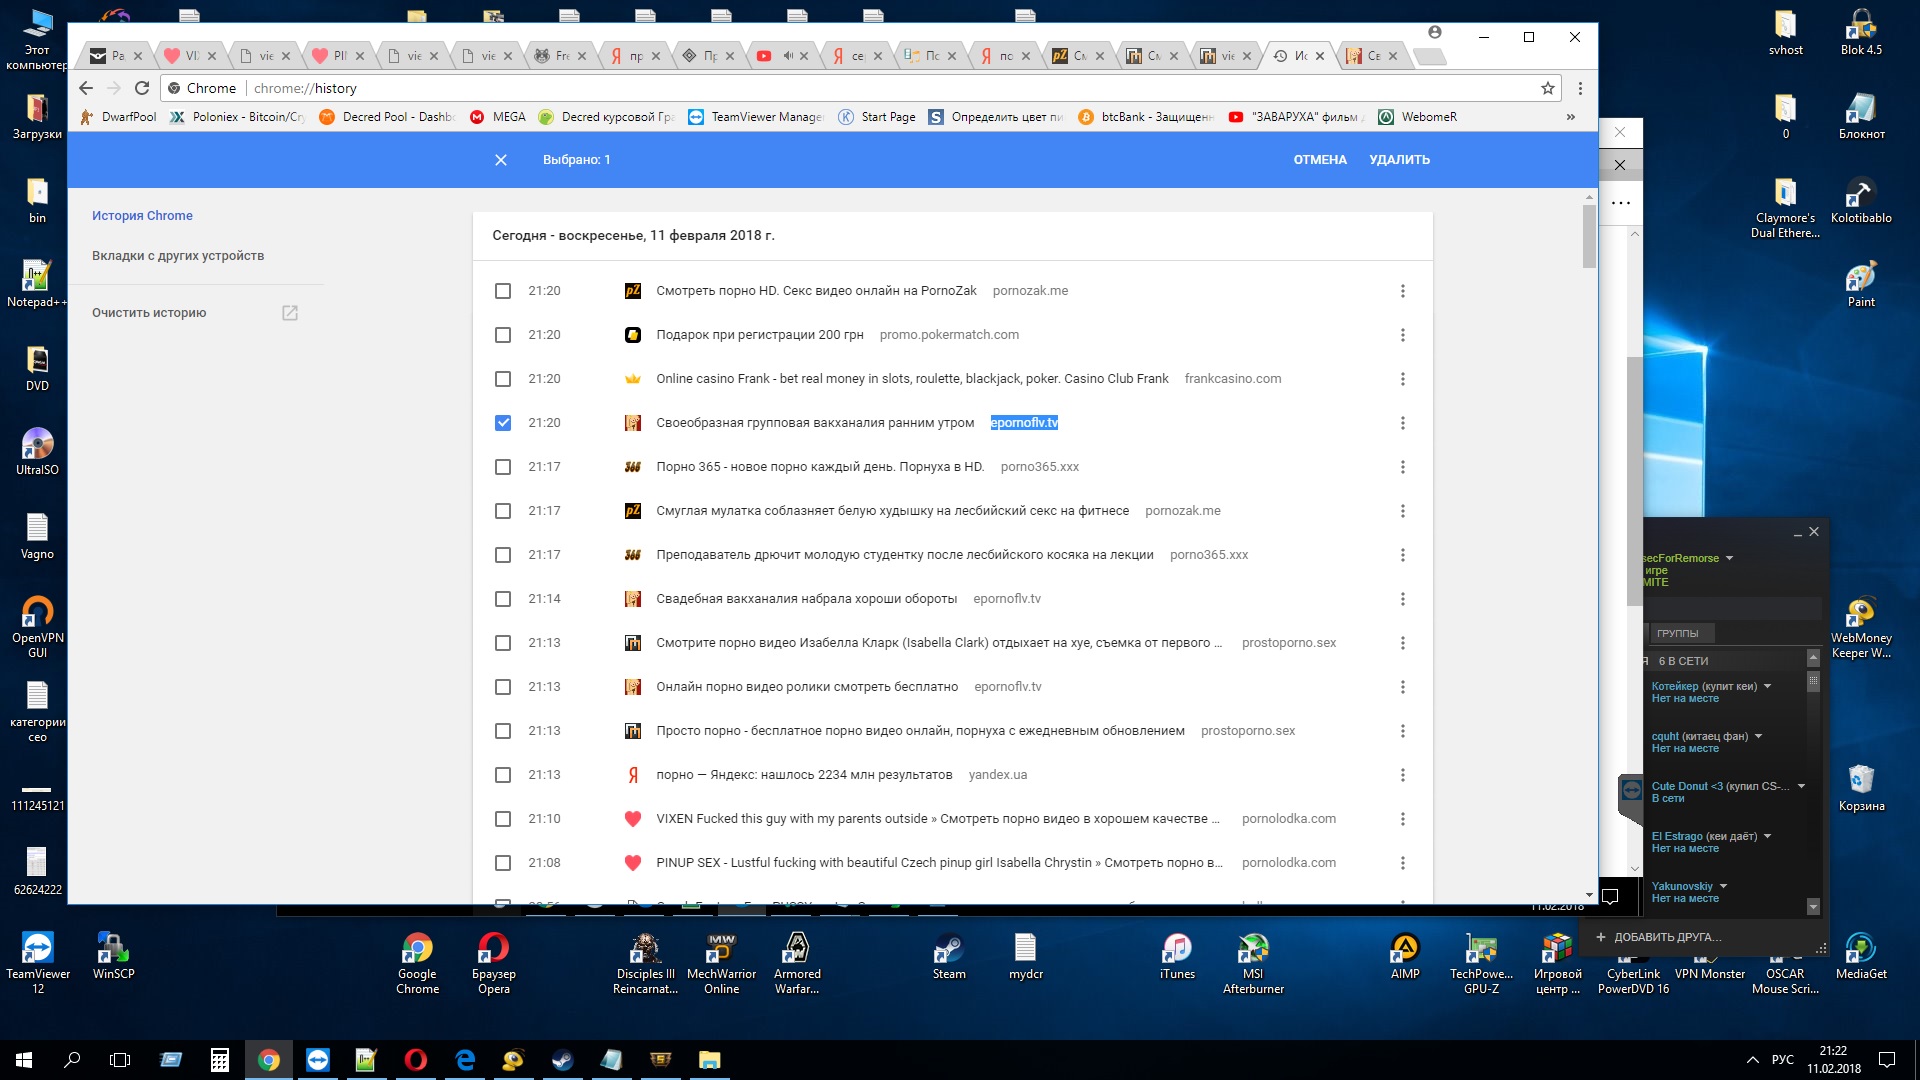Open the TeamViewer Management bookmark
This screenshot has width=1920, height=1080.
pos(756,117)
